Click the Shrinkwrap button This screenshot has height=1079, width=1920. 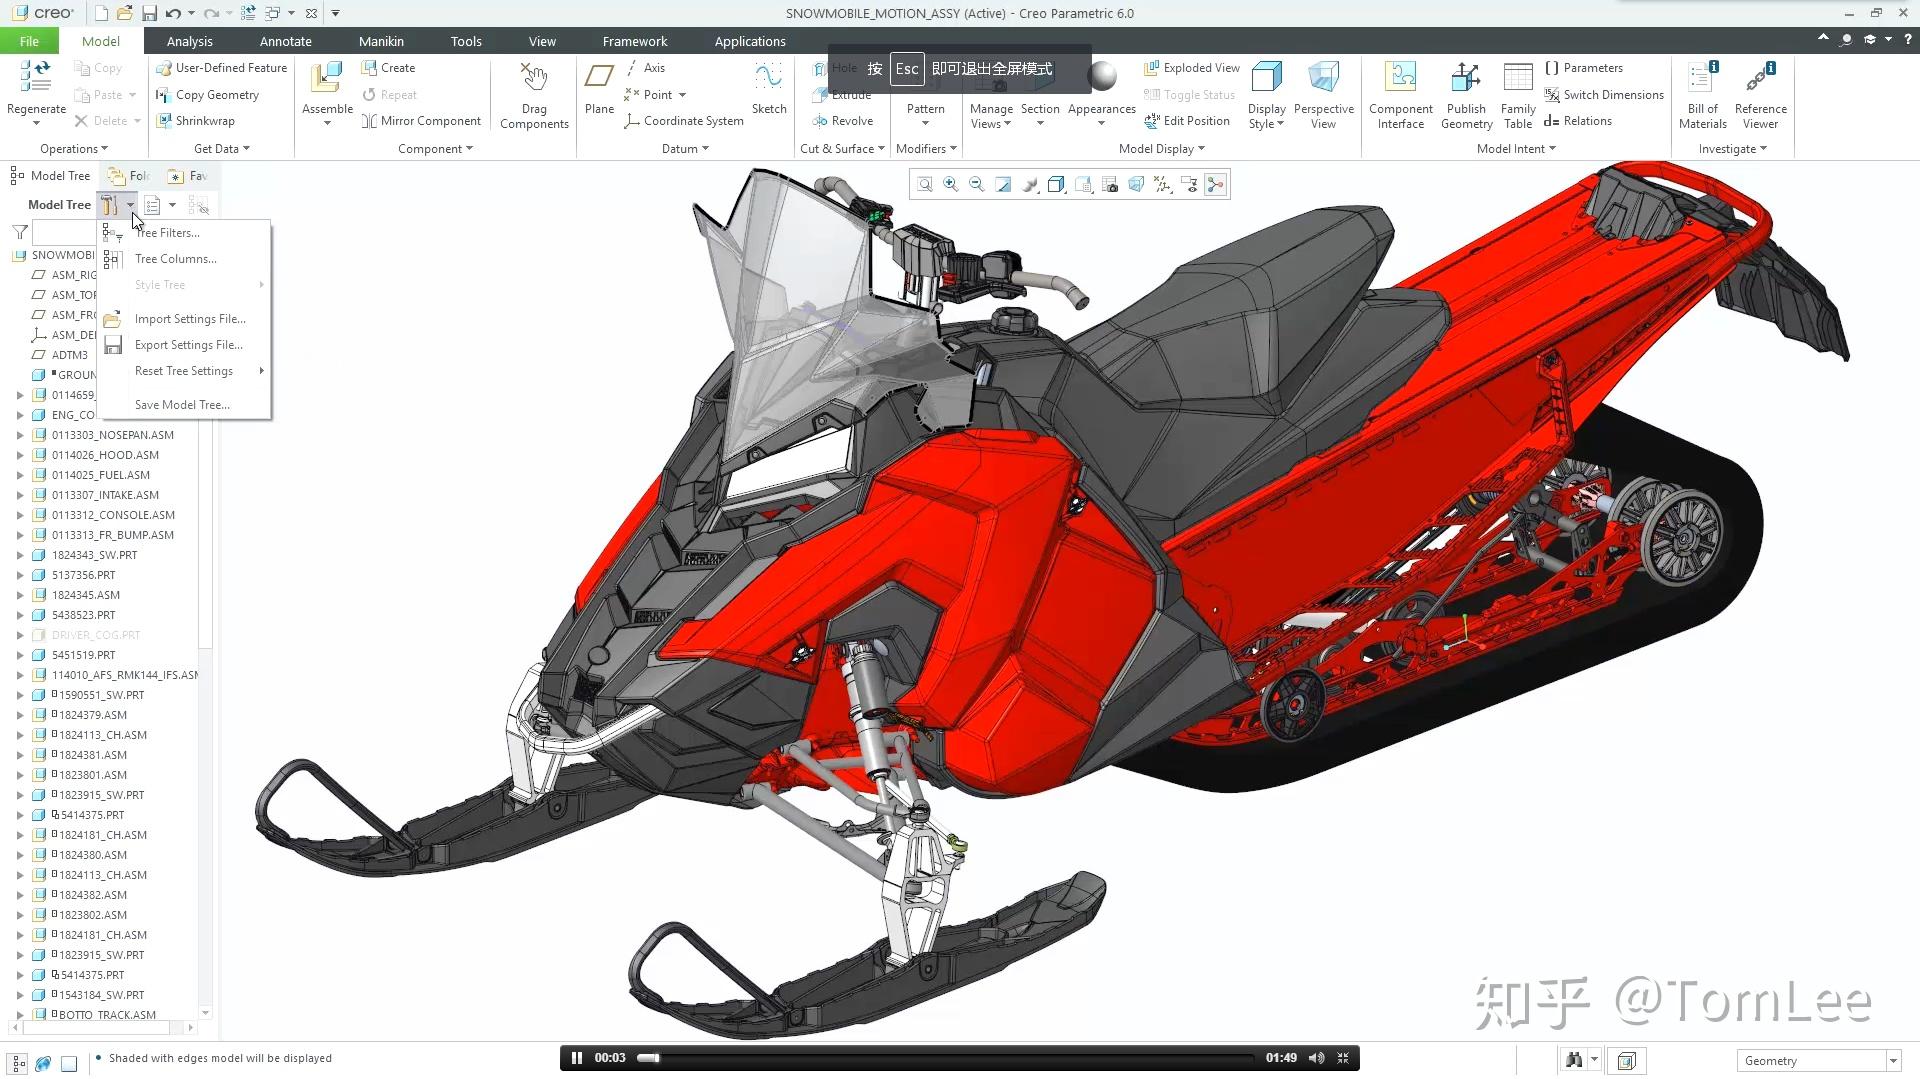196,121
